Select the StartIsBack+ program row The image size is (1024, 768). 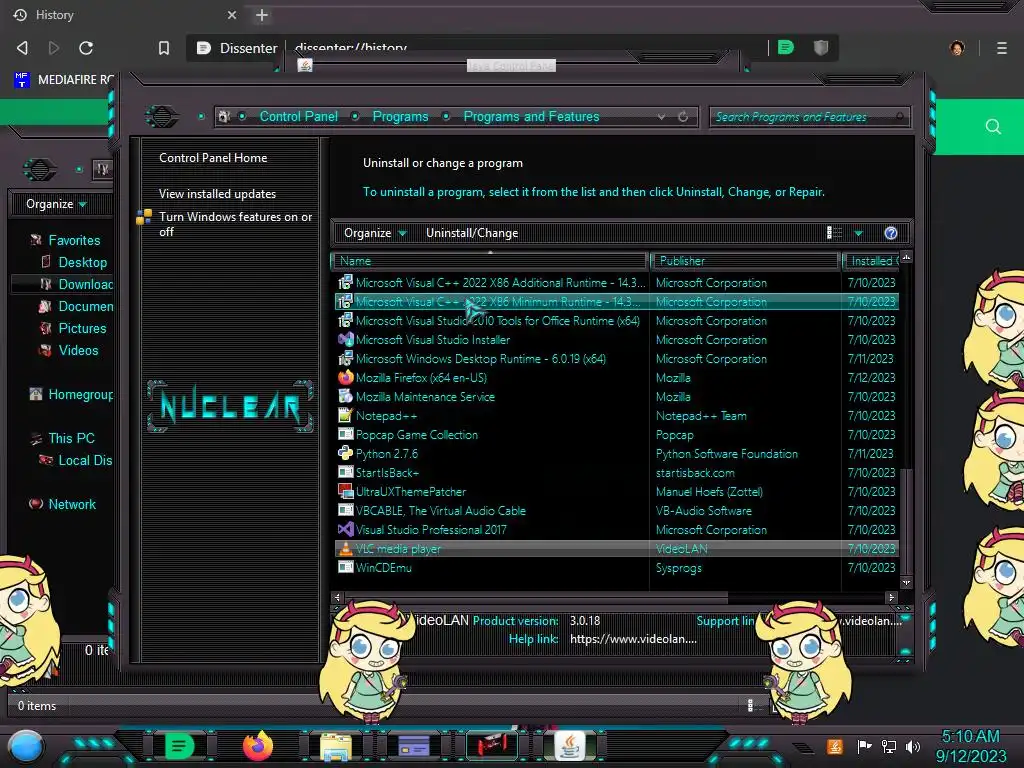tap(616, 472)
